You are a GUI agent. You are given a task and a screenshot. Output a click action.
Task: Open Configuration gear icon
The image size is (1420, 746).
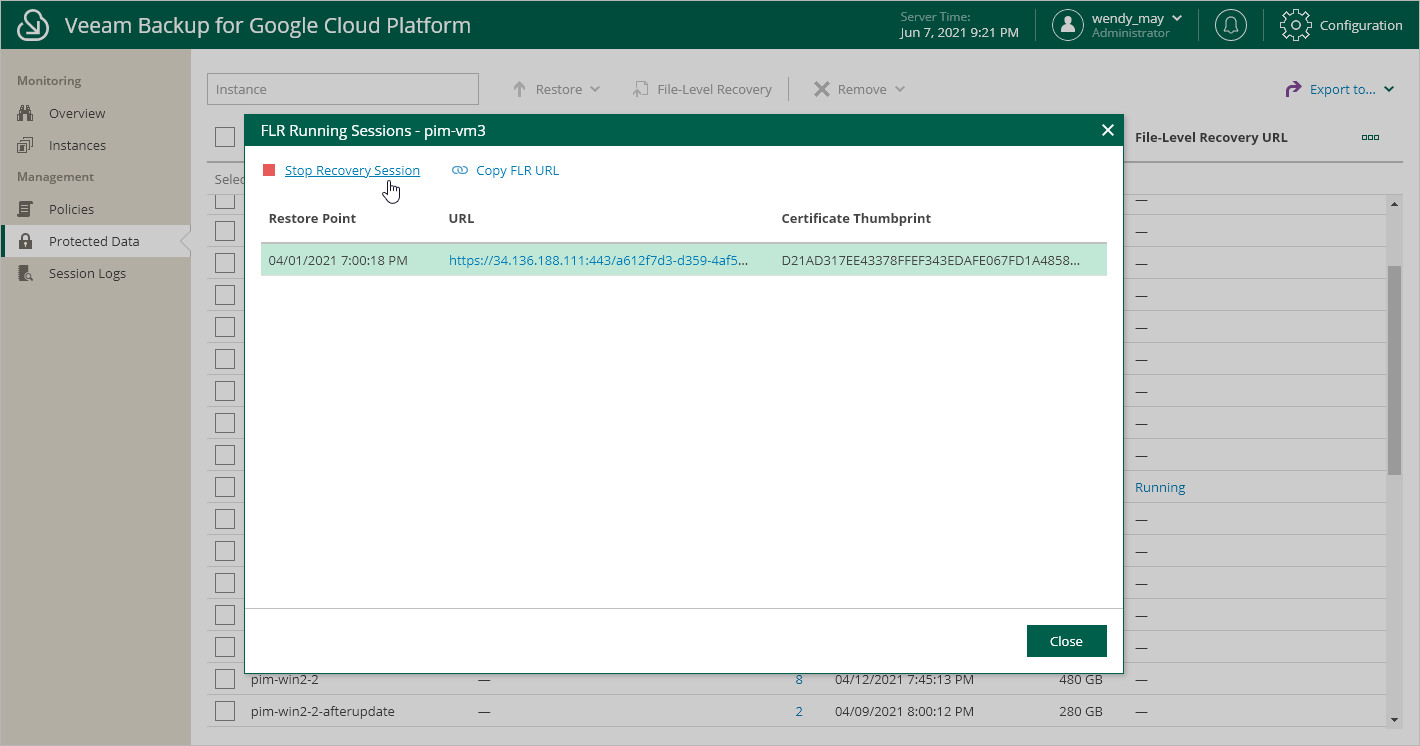pyautogui.click(x=1296, y=25)
